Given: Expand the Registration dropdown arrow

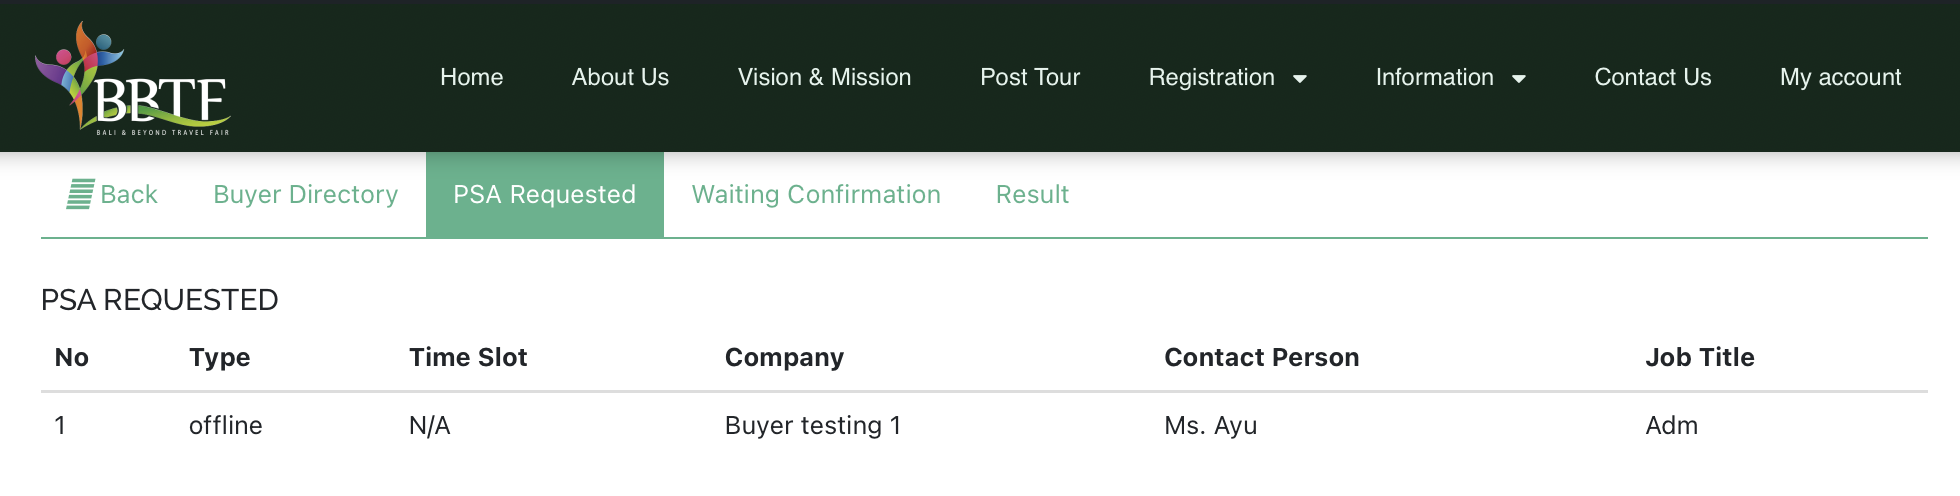Looking at the screenshot, I should [x=1300, y=79].
